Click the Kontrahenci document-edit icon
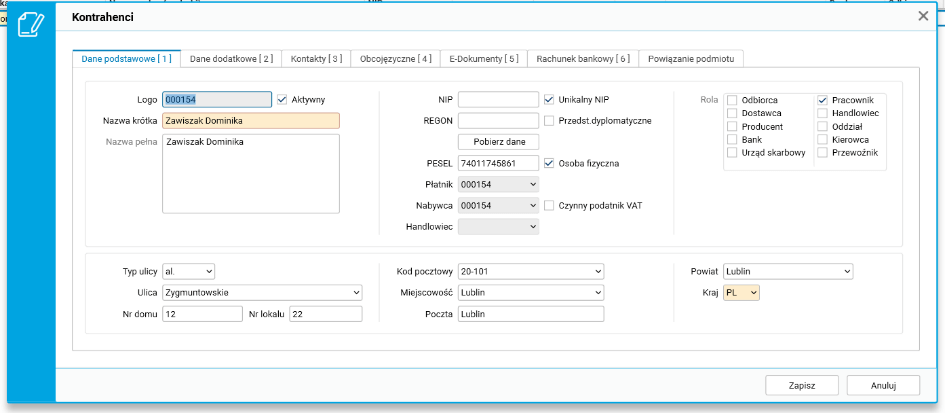Viewport: 945px width, 413px height. [x=31, y=24]
